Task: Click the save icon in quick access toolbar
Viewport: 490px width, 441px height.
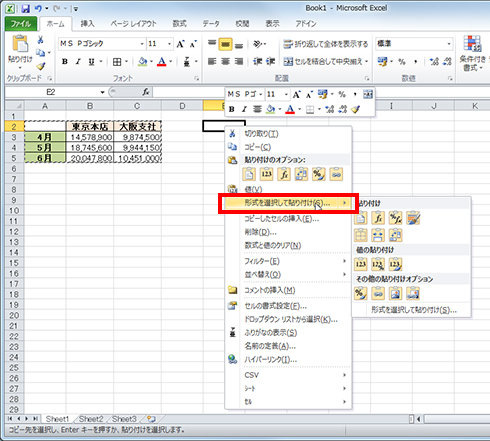Action: point(26,8)
